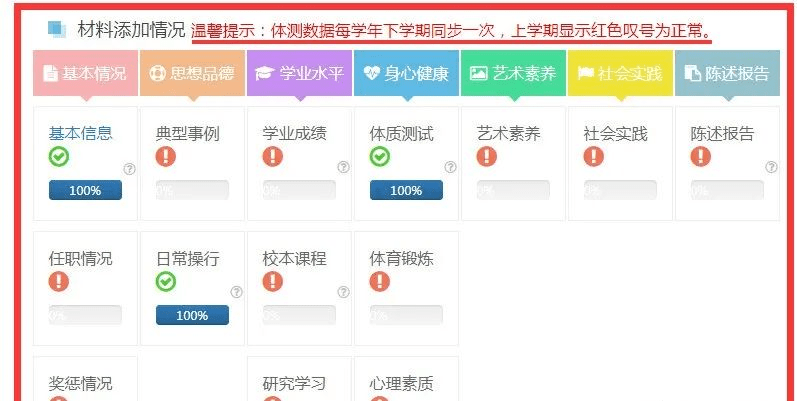Switch to the 基本情况 tab
797x401 pixels.
click(x=85, y=73)
